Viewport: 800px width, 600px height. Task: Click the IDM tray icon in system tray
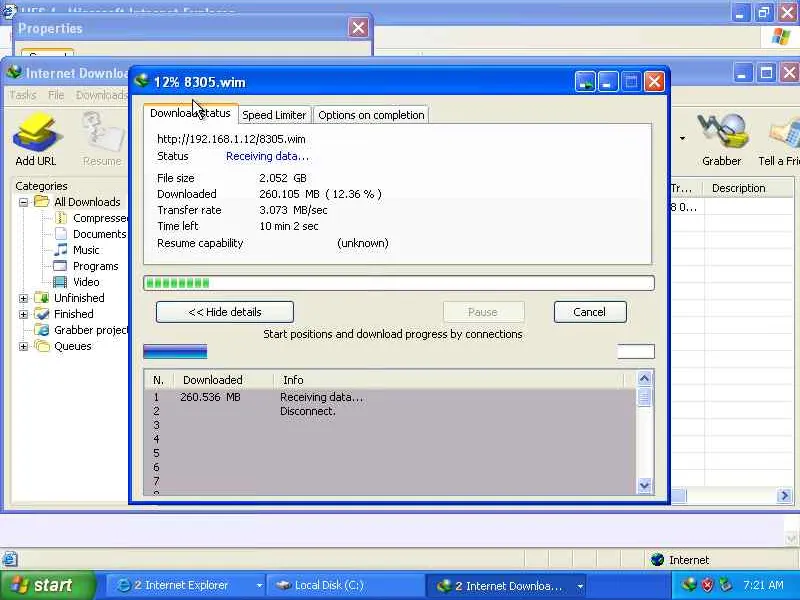pos(690,584)
